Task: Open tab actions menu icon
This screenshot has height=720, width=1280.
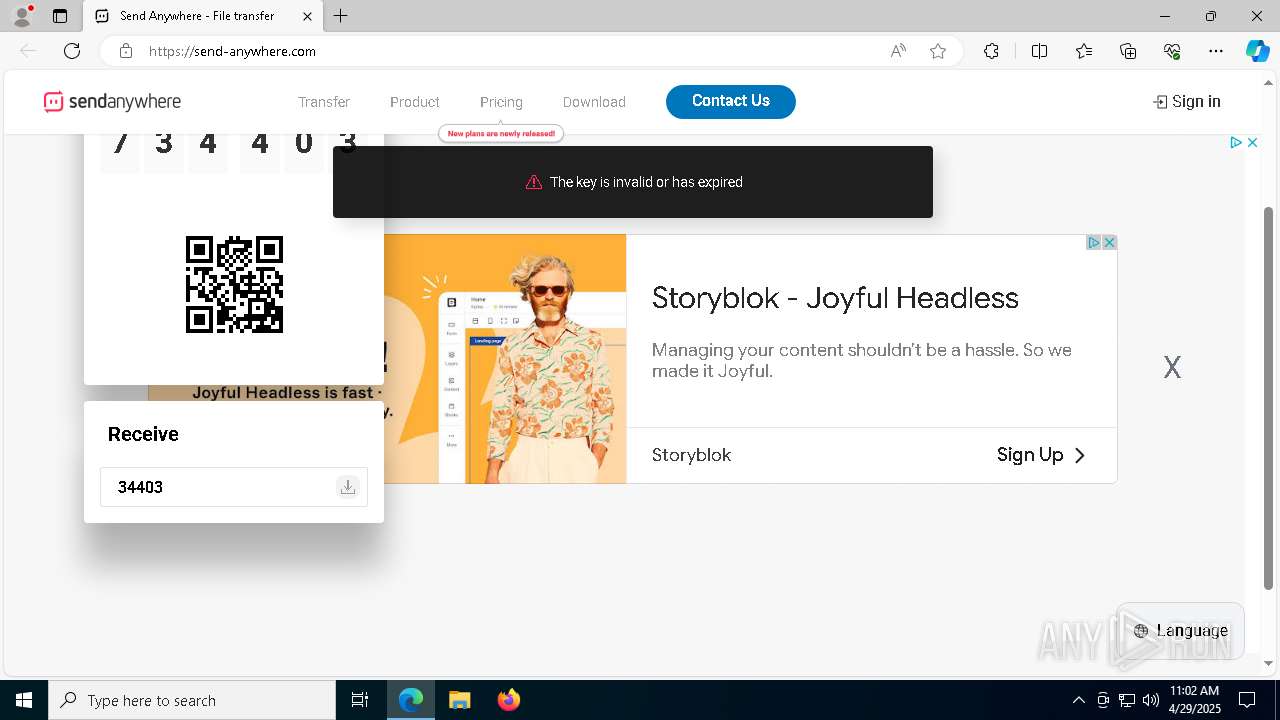Action: click(x=60, y=16)
